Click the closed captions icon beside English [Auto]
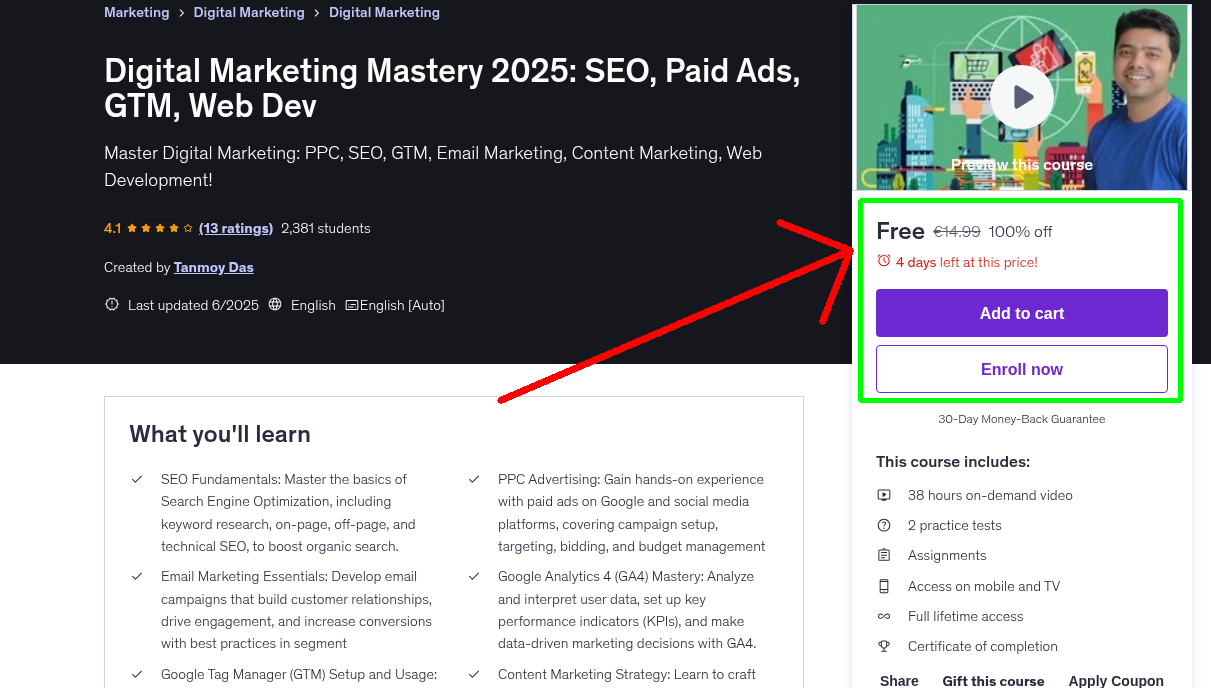Viewport: 1211px width, 688px height. tap(352, 305)
